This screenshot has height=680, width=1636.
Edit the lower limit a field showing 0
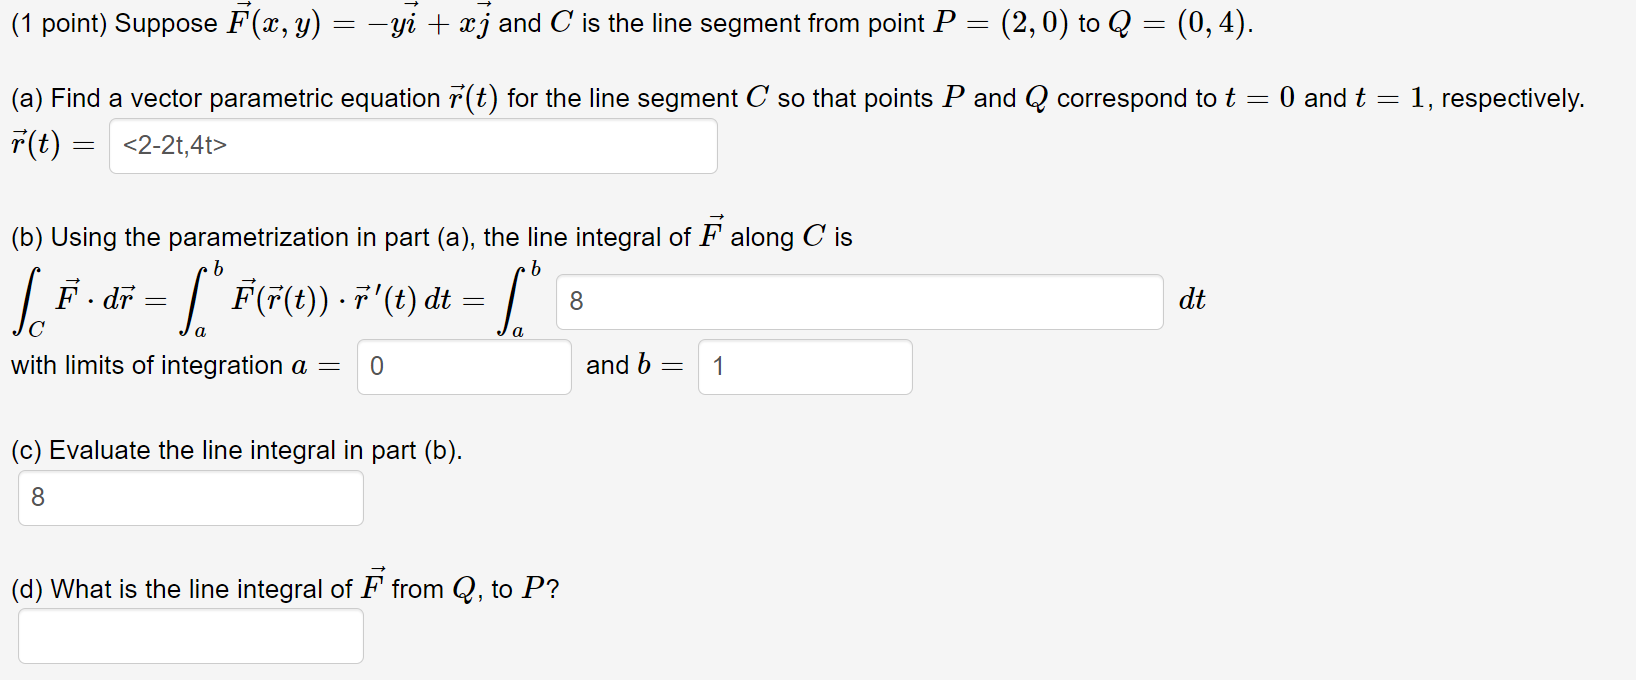coord(462,367)
